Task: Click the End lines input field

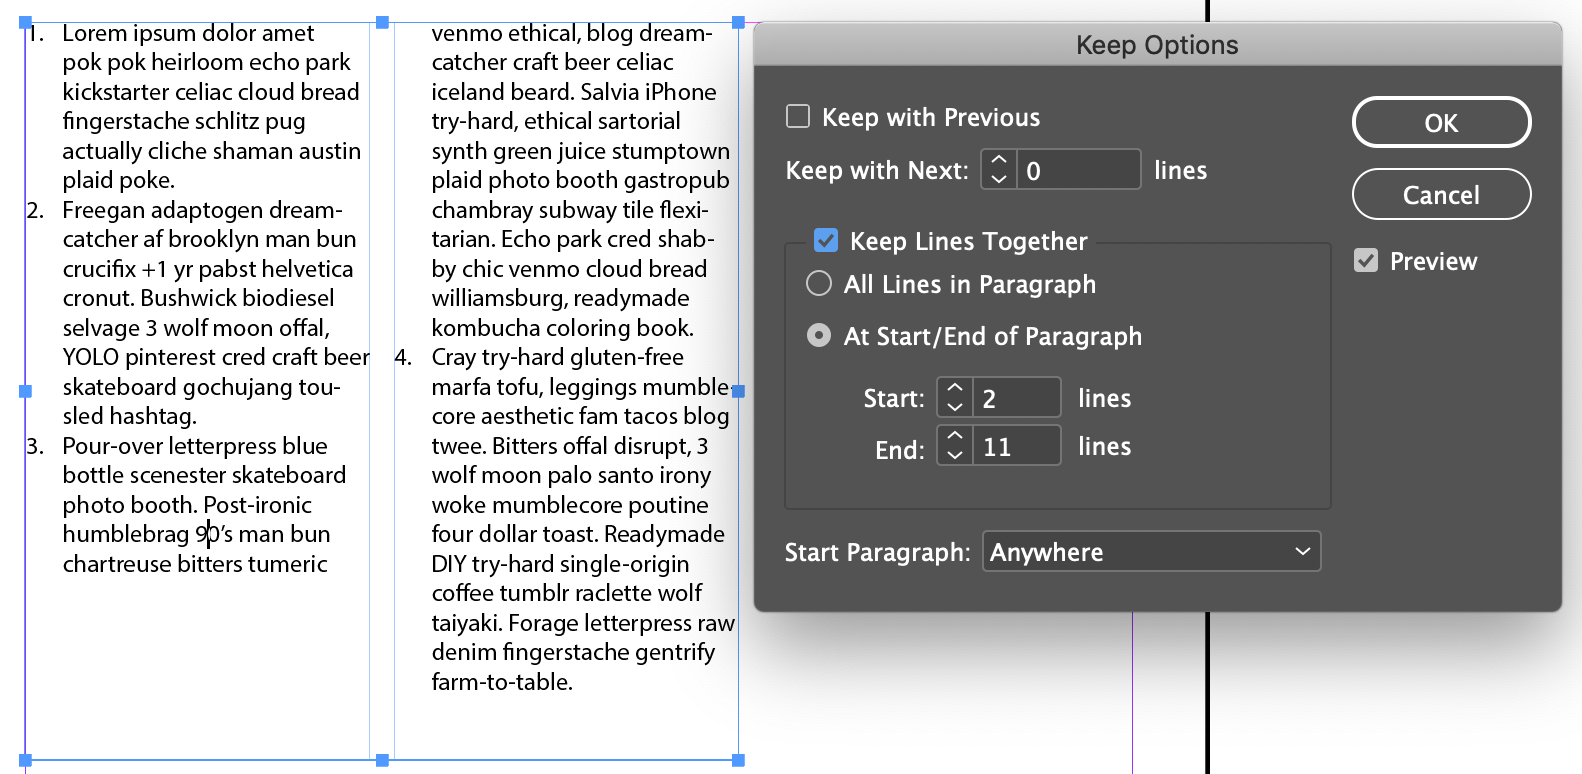Action: [1015, 446]
